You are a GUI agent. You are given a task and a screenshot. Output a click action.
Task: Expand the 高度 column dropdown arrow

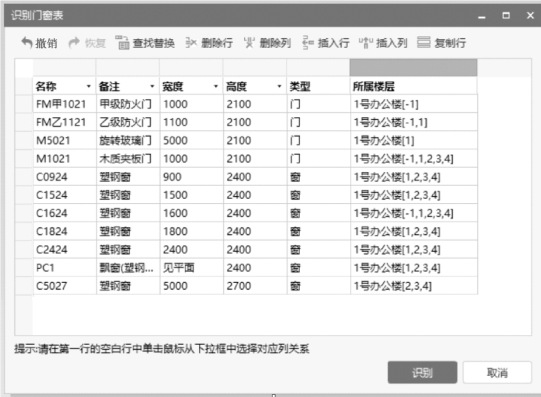[279, 86]
